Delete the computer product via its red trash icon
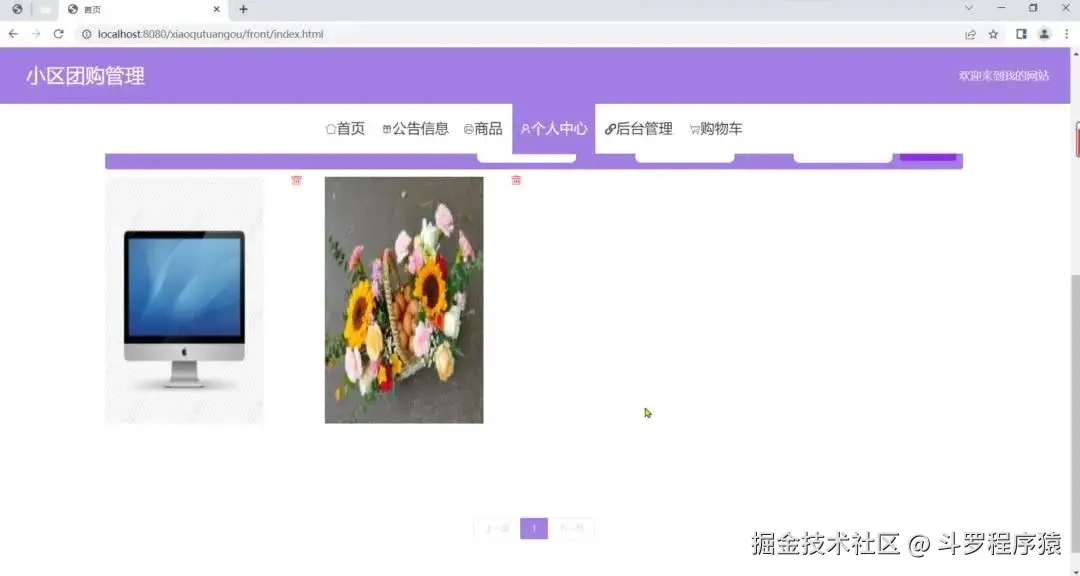 [x=296, y=181]
